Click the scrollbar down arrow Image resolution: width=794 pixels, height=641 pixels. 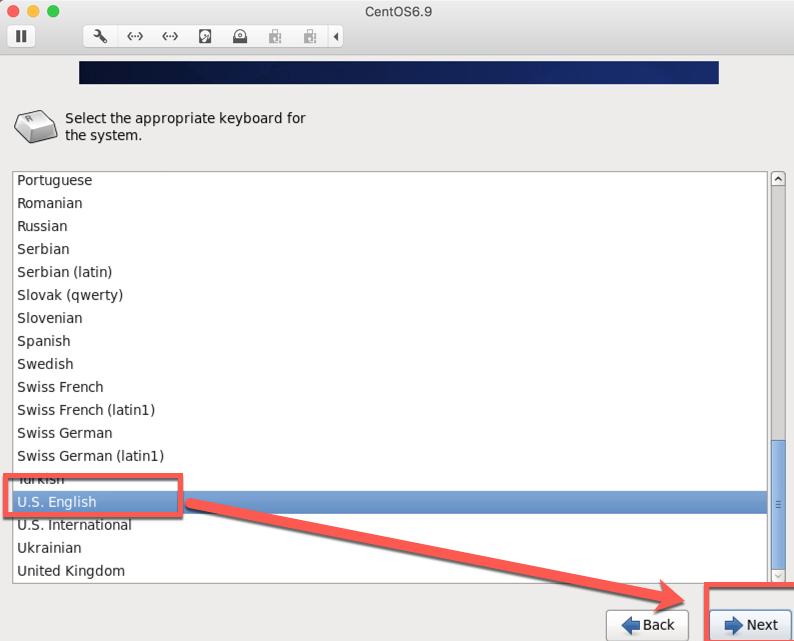pyautogui.click(x=778, y=575)
